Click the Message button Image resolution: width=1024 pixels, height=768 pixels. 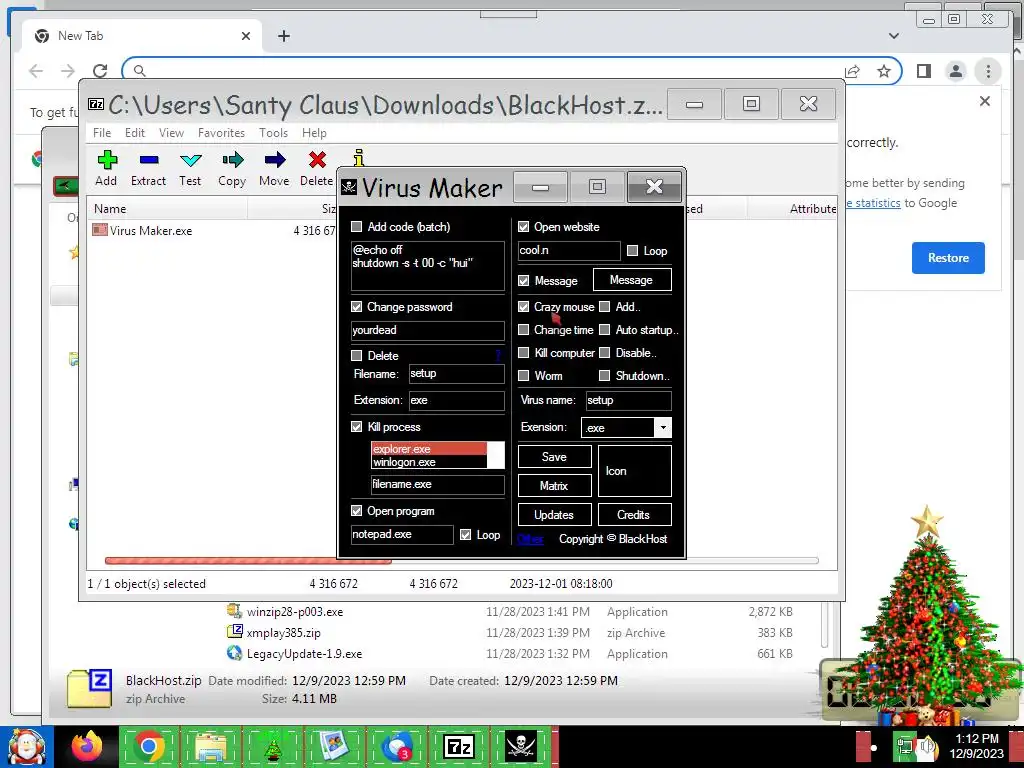632,280
